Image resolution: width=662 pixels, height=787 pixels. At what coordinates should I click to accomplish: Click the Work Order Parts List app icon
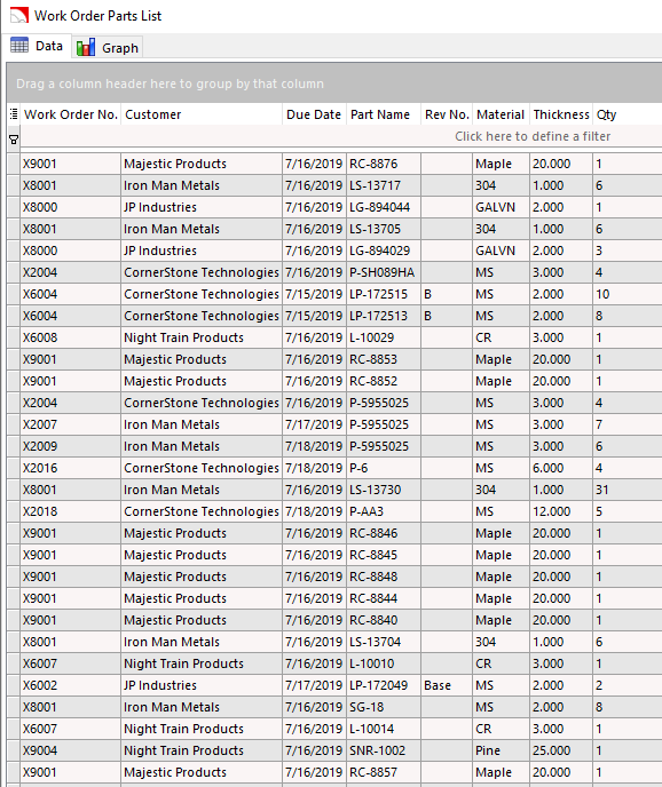19,16
